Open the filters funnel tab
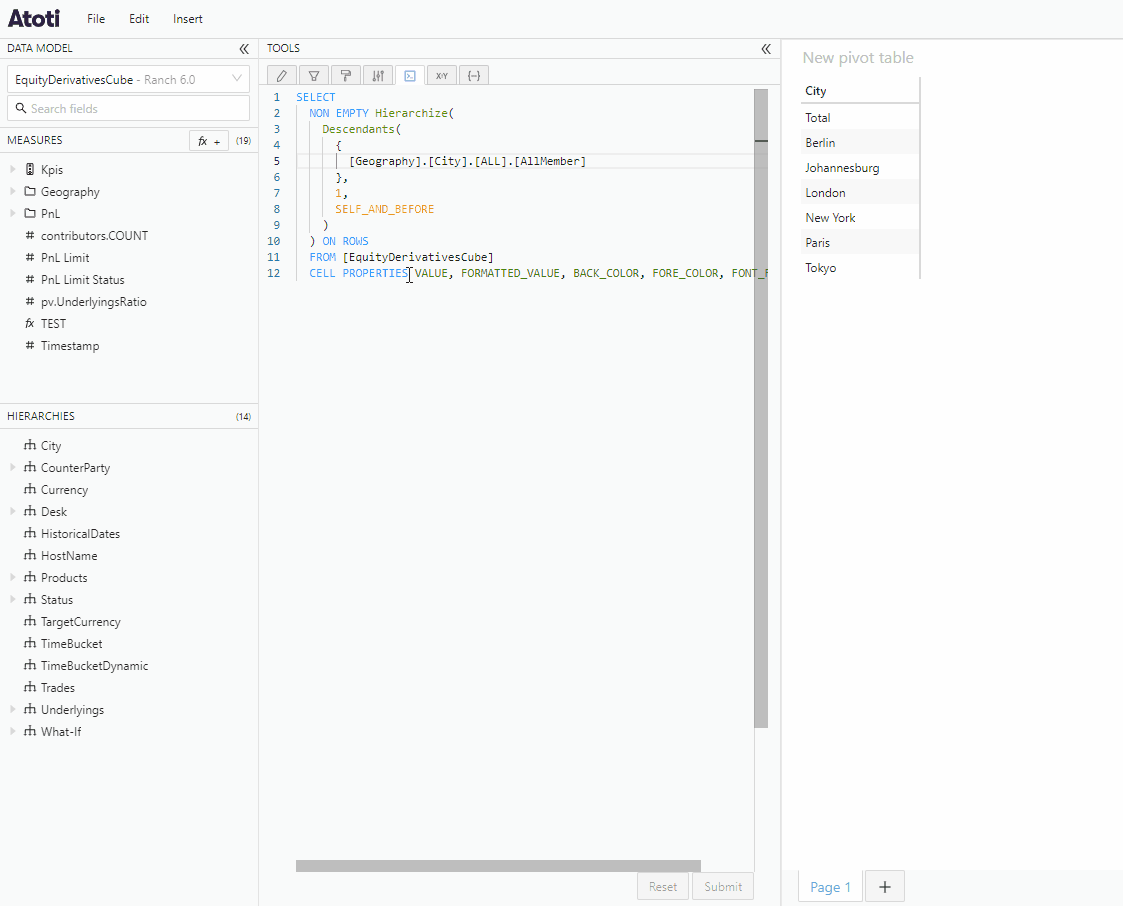This screenshot has width=1123, height=906. click(314, 75)
